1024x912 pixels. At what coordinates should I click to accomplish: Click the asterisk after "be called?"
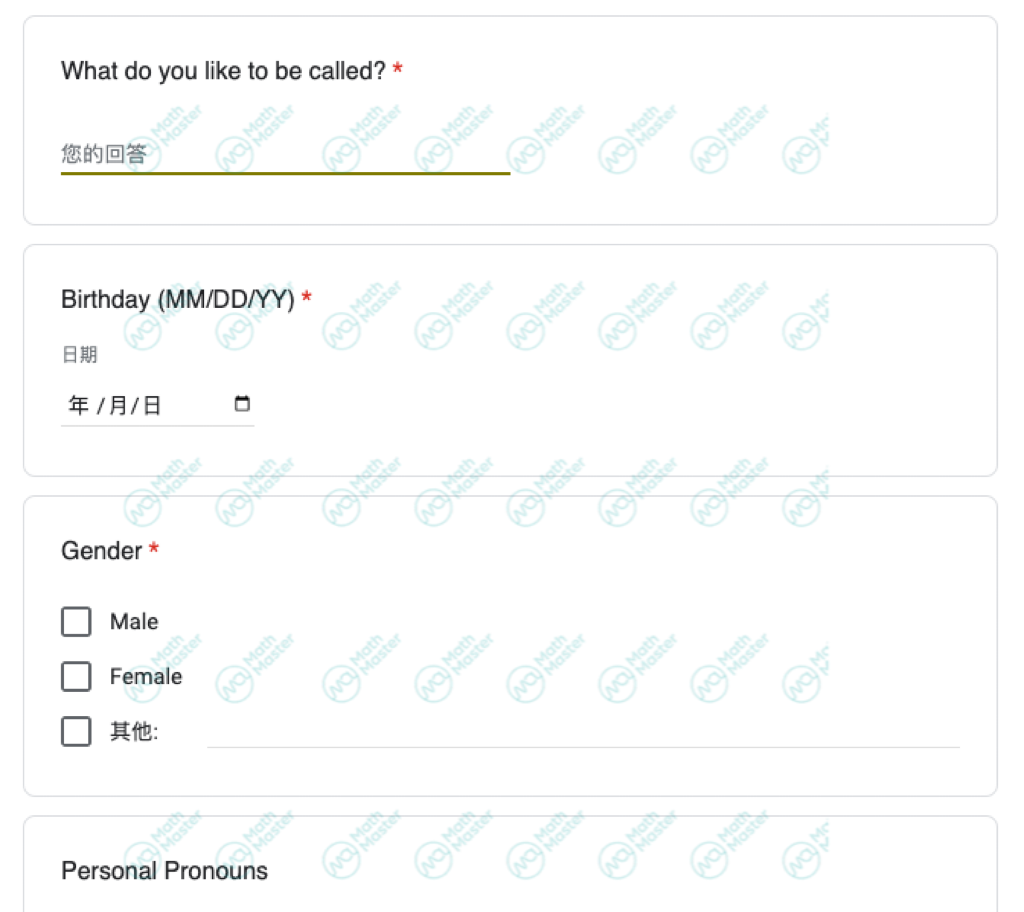pos(398,70)
